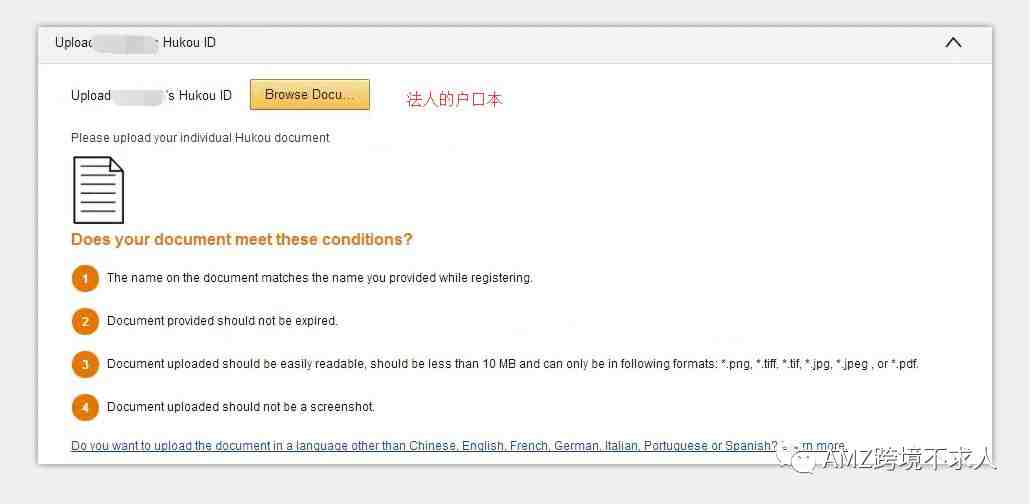The image size is (1031, 504).
Task: Click the Browse Docu... button
Action: point(310,95)
